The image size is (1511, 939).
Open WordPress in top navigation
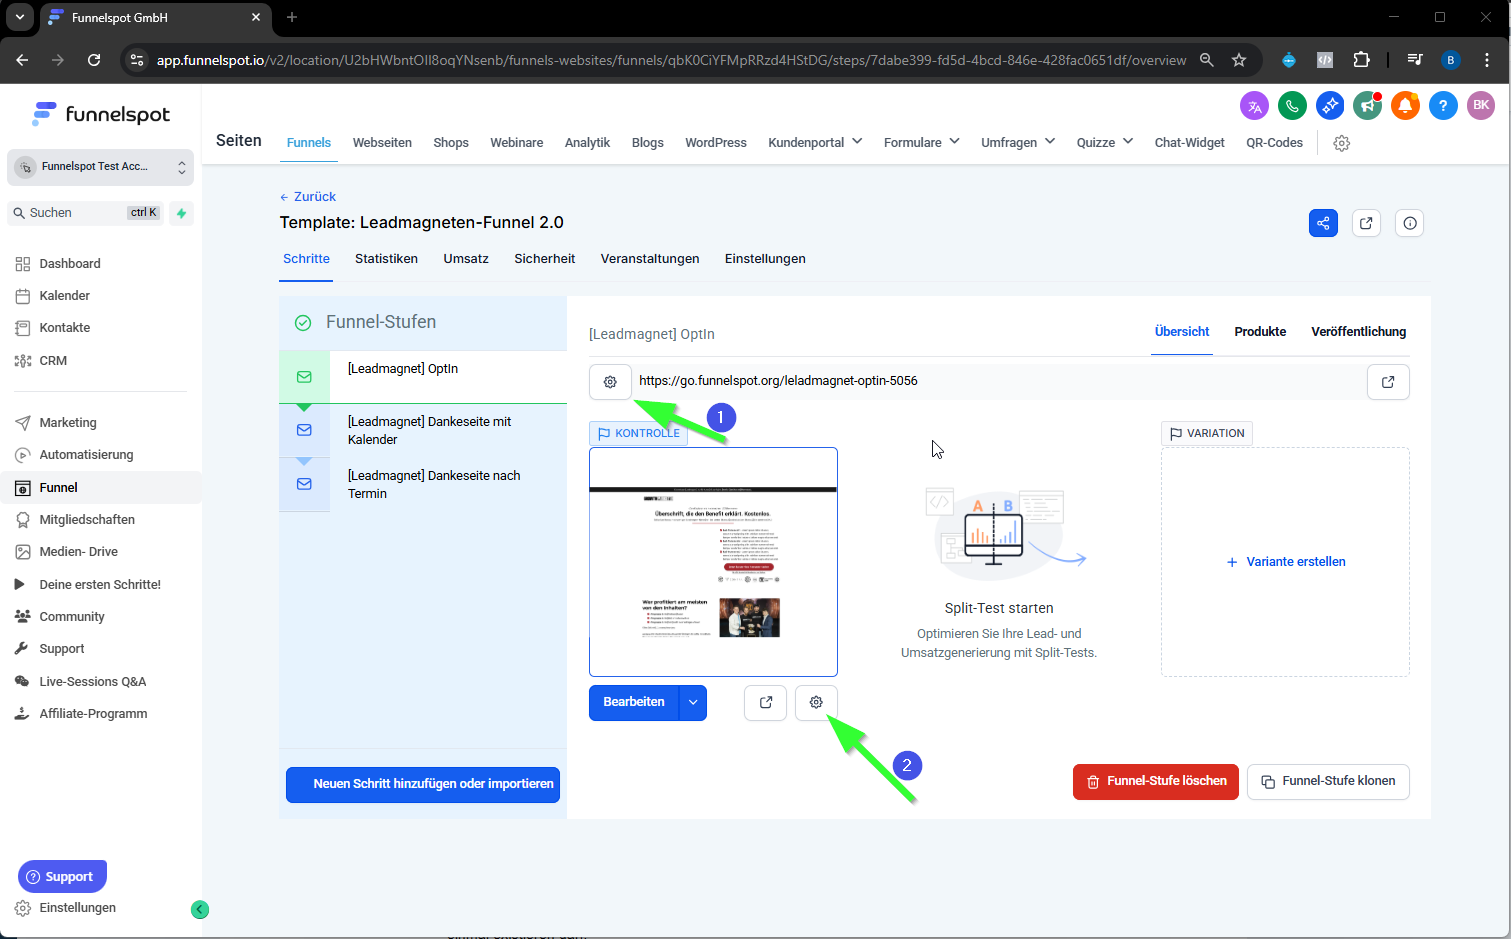pos(716,143)
